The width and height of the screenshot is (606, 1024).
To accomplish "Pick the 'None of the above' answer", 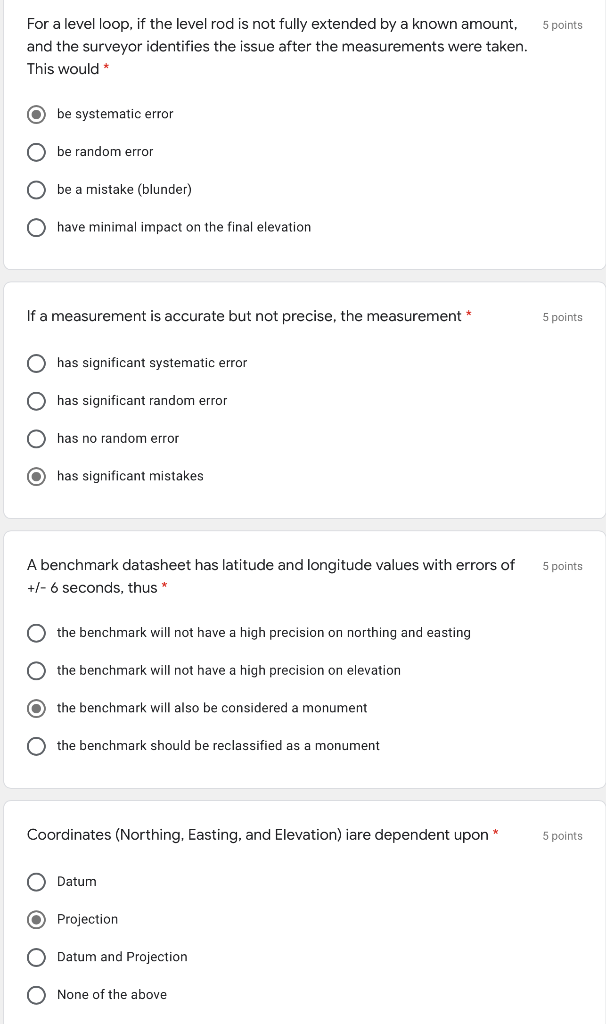I will [36, 995].
